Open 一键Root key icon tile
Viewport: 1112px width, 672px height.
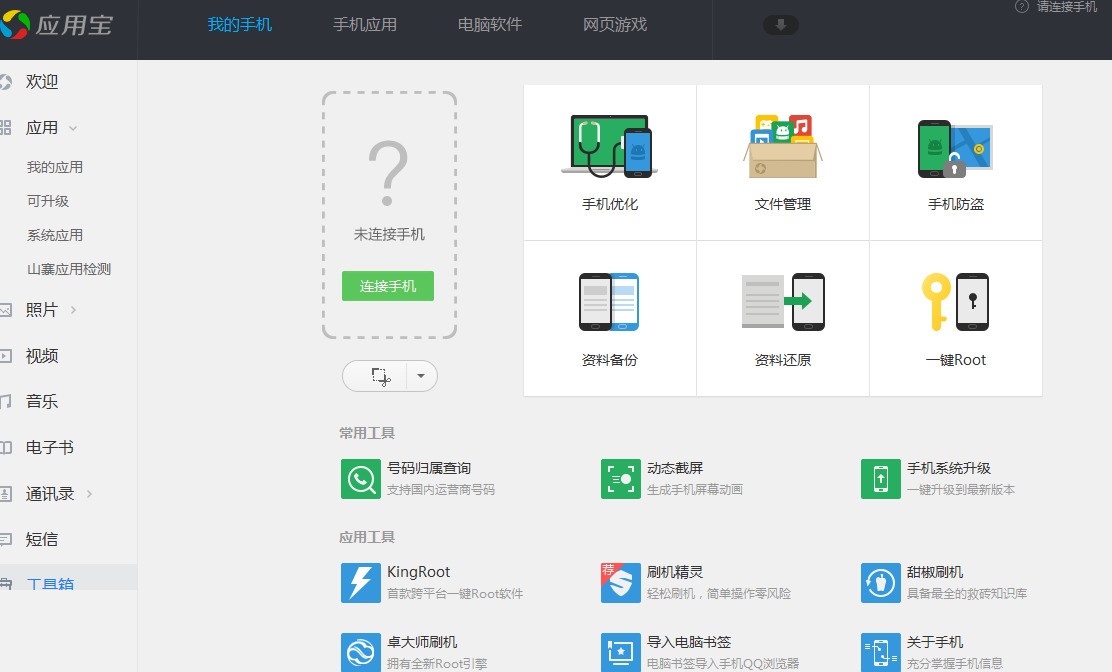956,318
